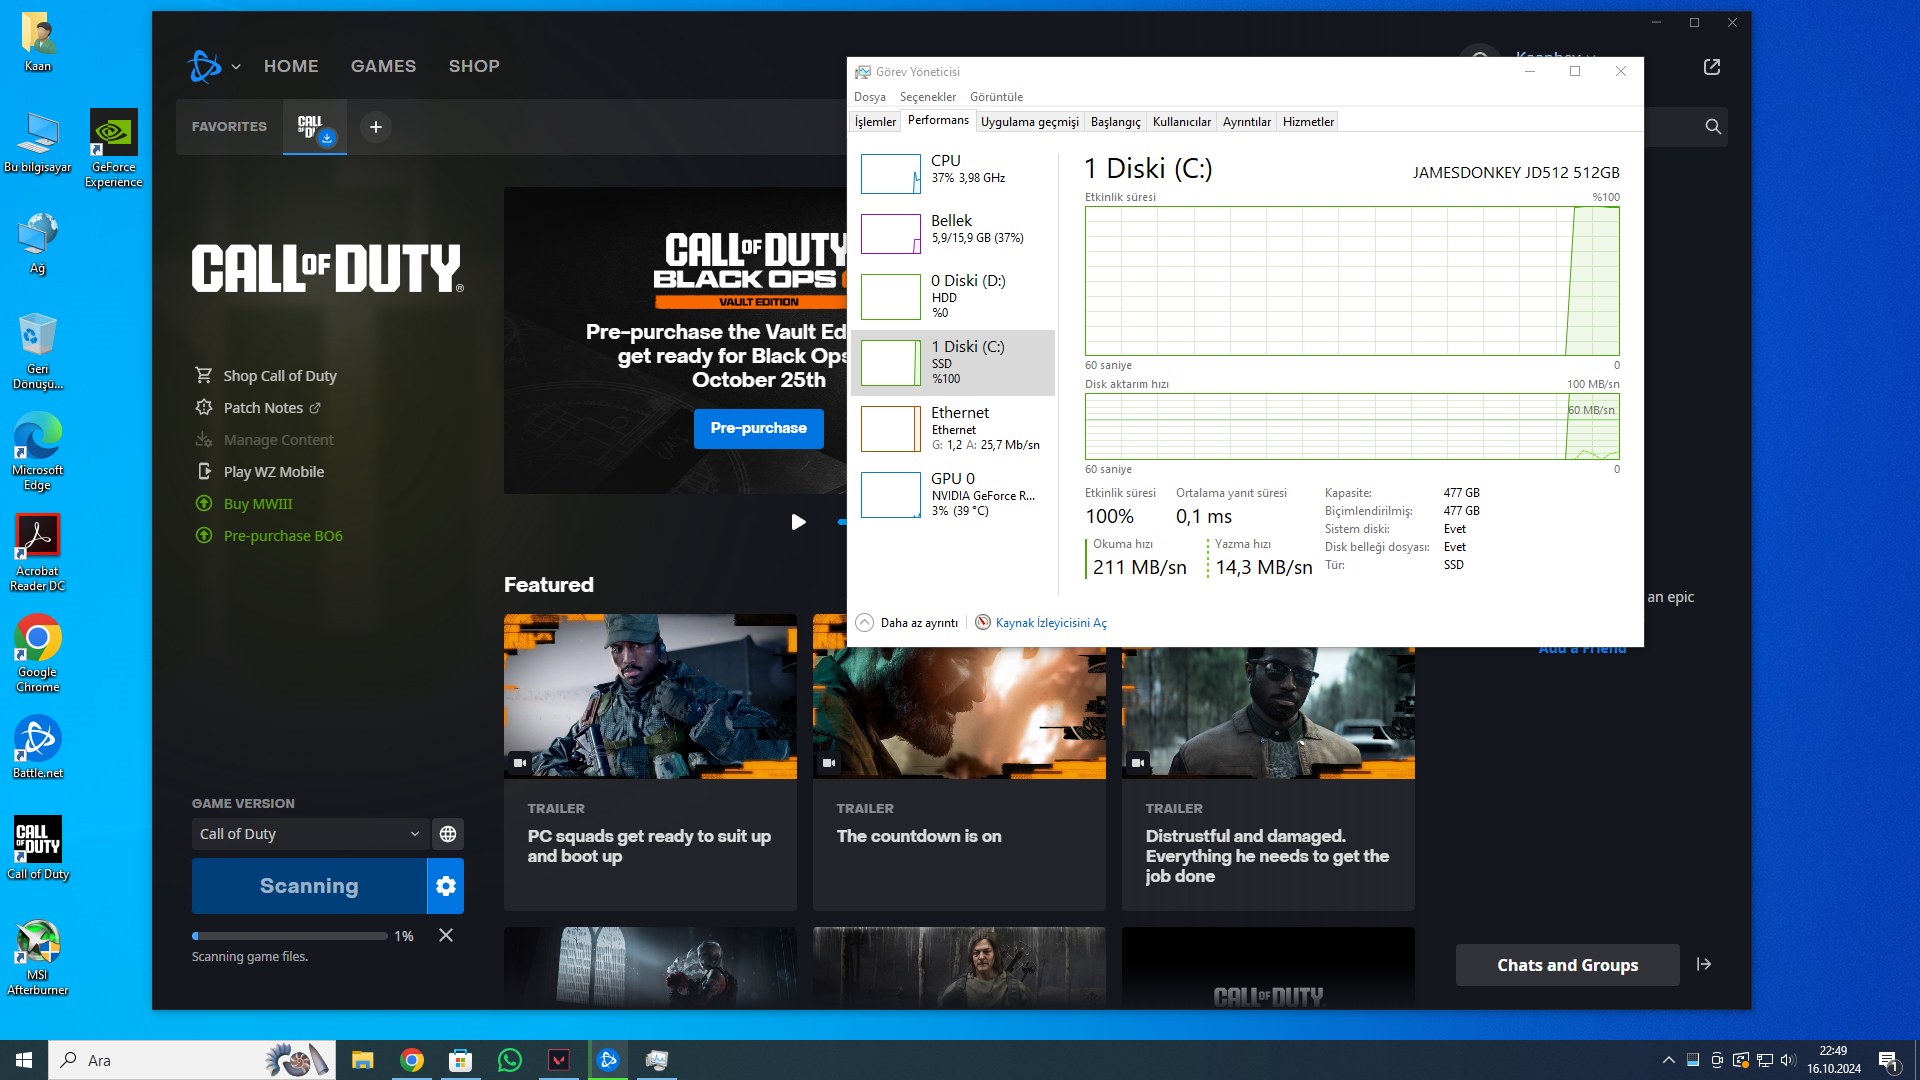Open Microsoft Edge desktop icon
1920x1080 pixels.
pyautogui.click(x=38, y=452)
